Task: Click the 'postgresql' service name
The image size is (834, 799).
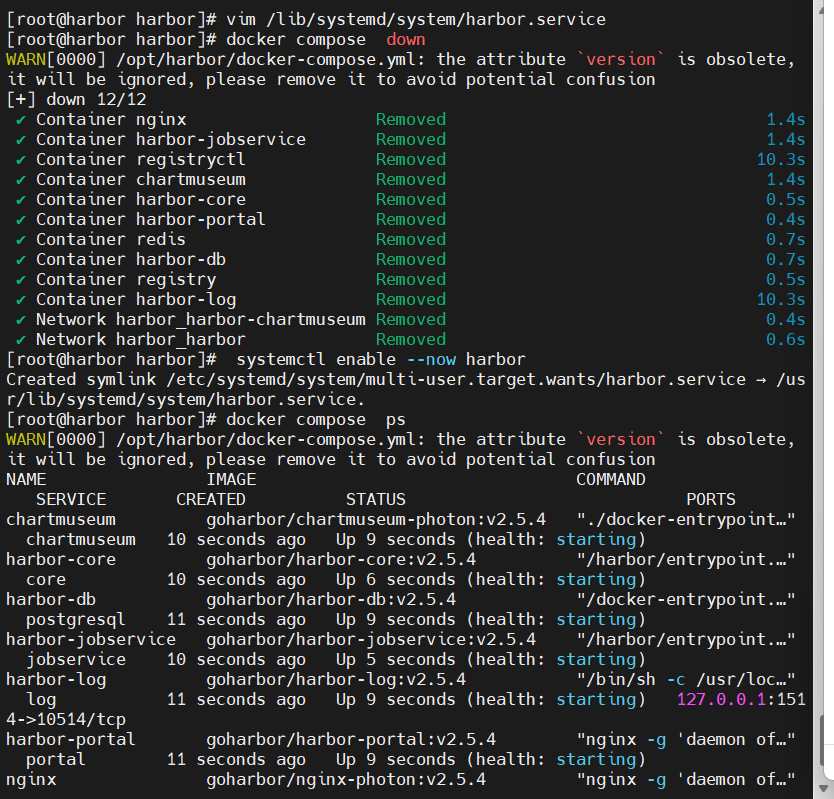Action: pos(76,620)
